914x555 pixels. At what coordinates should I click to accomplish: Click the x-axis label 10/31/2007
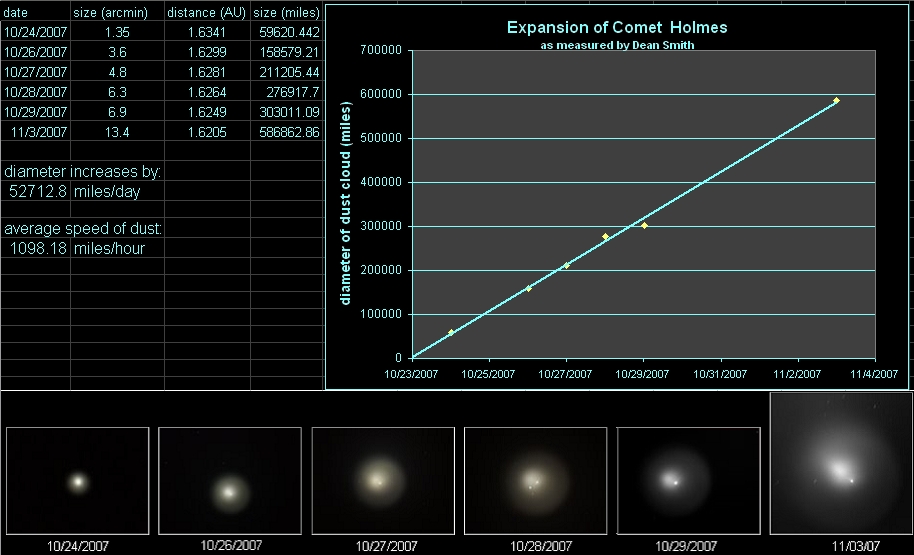pyautogui.click(x=720, y=374)
